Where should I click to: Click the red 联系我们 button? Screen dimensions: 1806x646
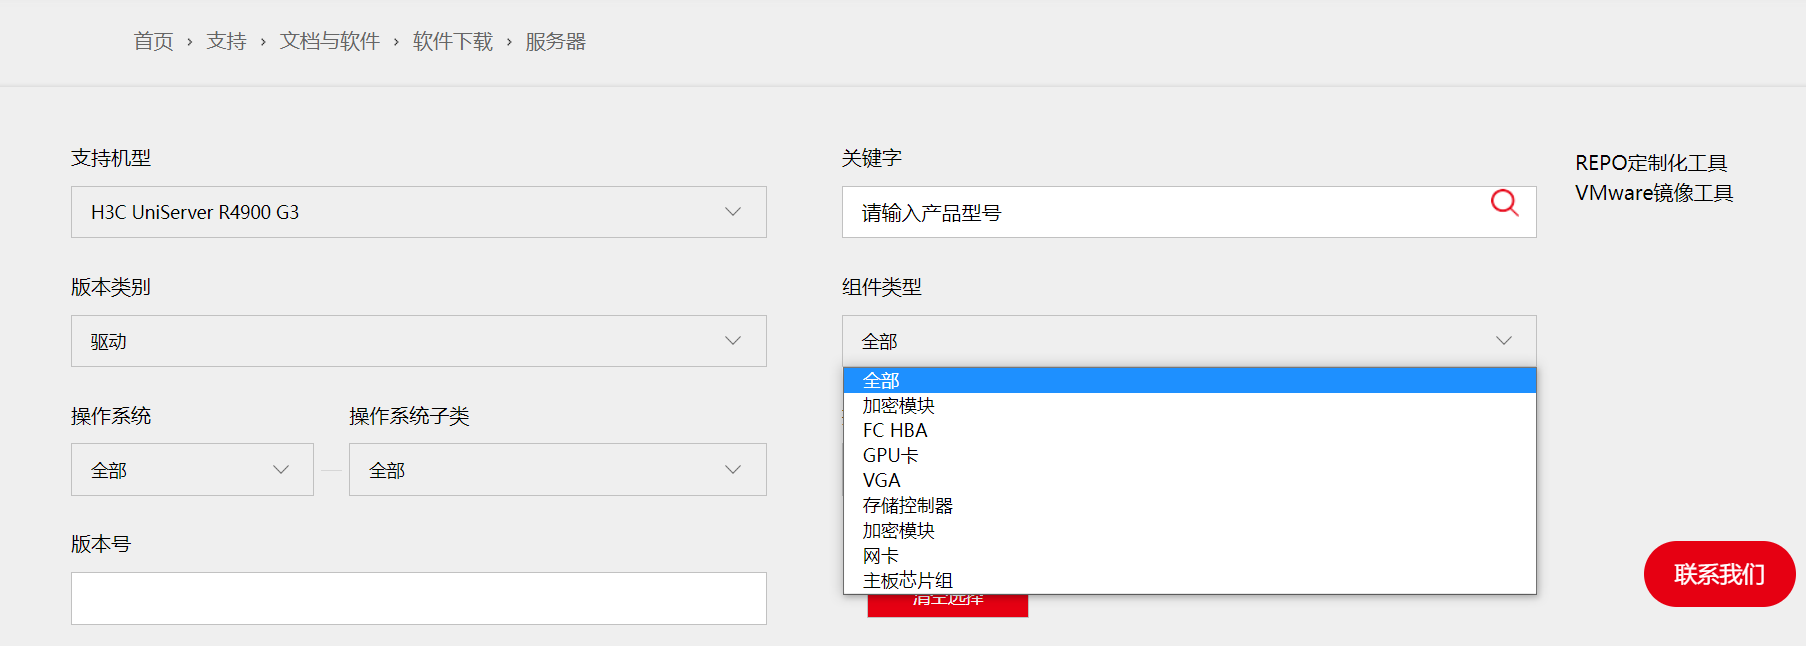[1719, 574]
